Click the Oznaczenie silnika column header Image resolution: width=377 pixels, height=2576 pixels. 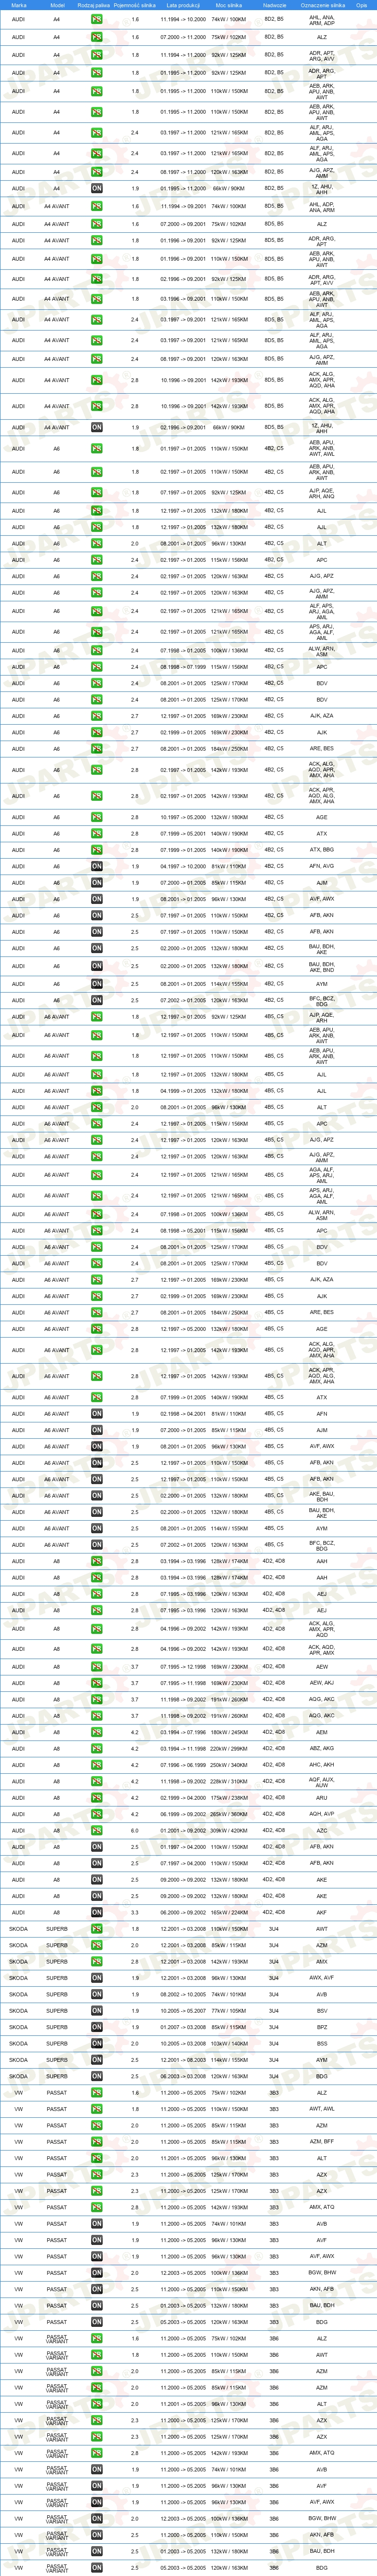pos(322,5)
